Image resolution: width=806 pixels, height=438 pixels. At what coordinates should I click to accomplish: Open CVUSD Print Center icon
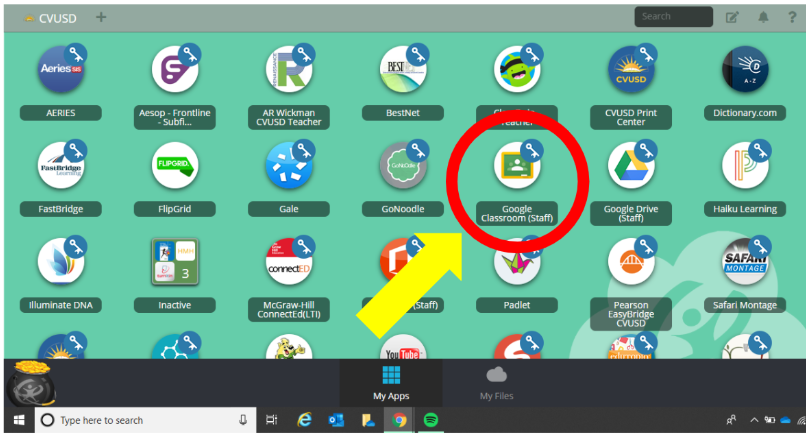point(631,69)
